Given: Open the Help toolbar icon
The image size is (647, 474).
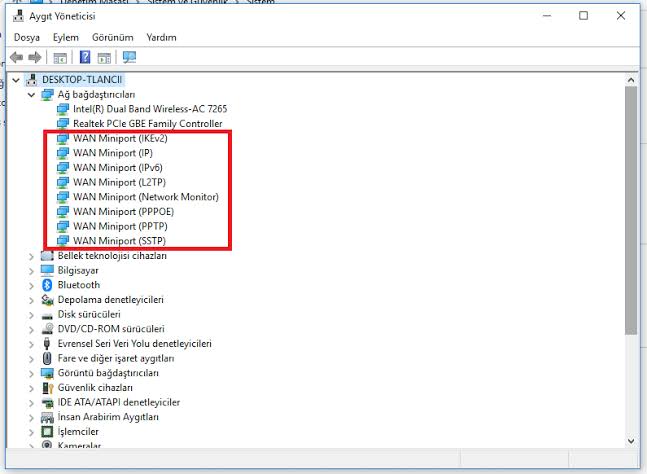Looking at the screenshot, I should pyautogui.click(x=85, y=57).
